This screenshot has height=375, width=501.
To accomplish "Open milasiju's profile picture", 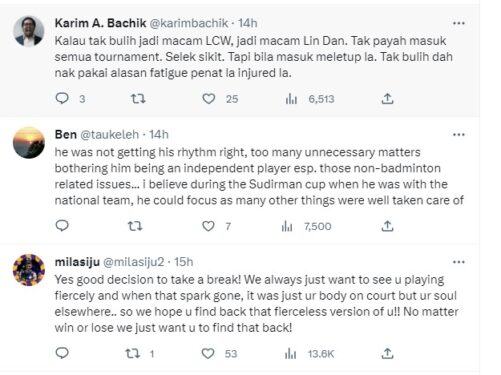I will click(x=29, y=270).
